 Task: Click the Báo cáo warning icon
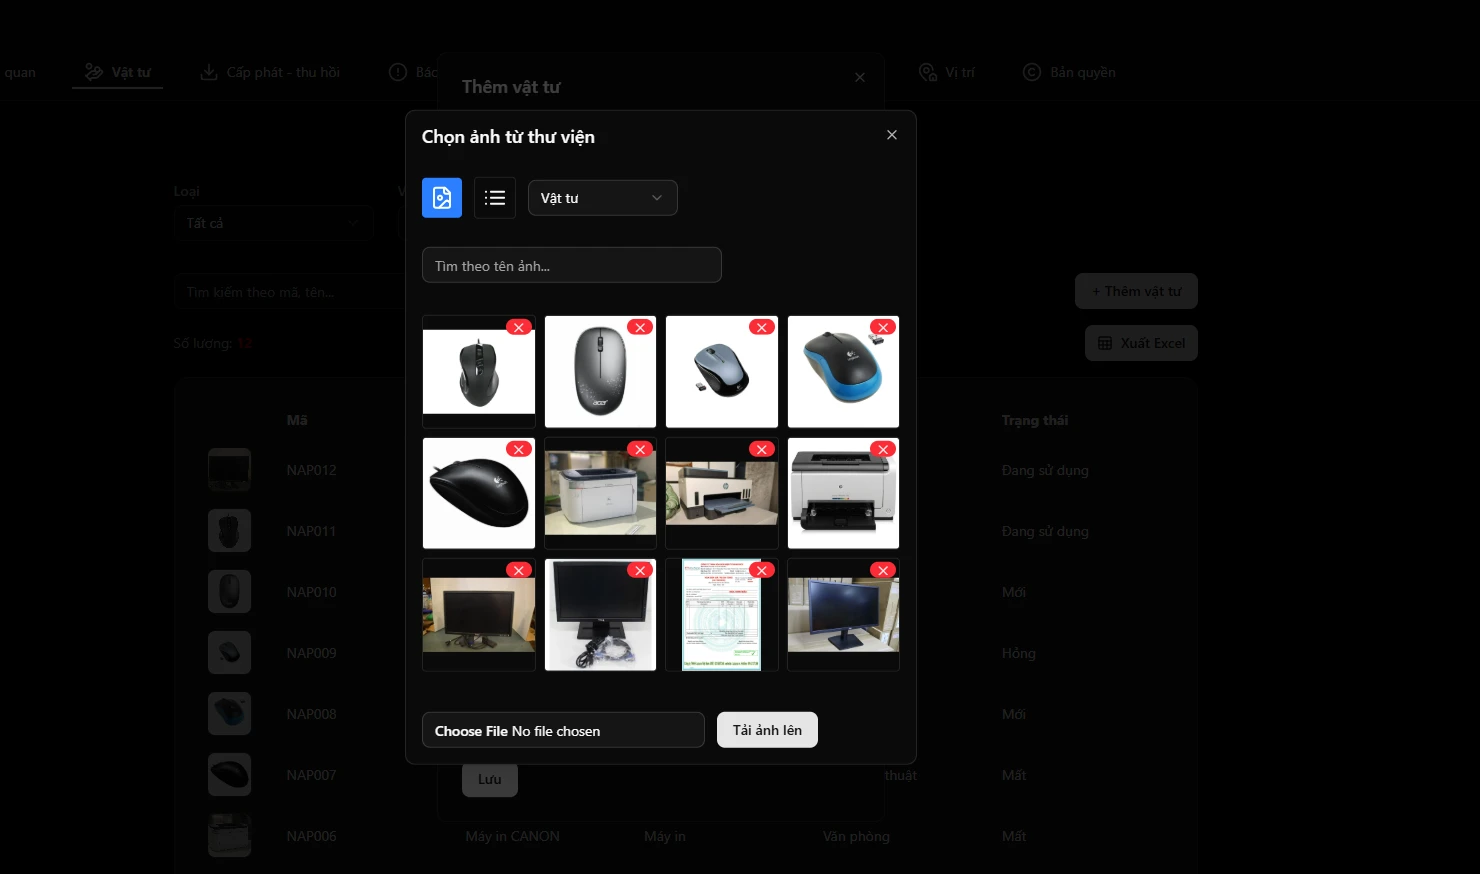click(x=397, y=71)
